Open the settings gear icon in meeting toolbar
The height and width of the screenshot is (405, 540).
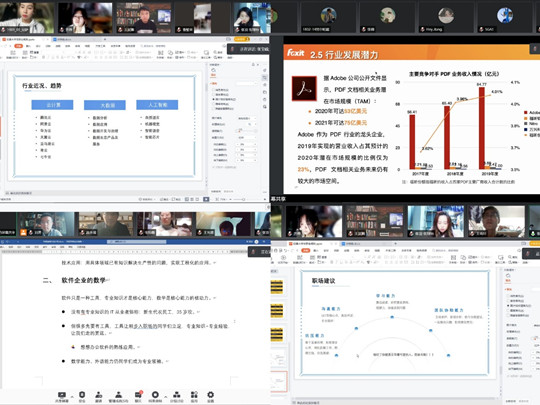click(x=210, y=395)
